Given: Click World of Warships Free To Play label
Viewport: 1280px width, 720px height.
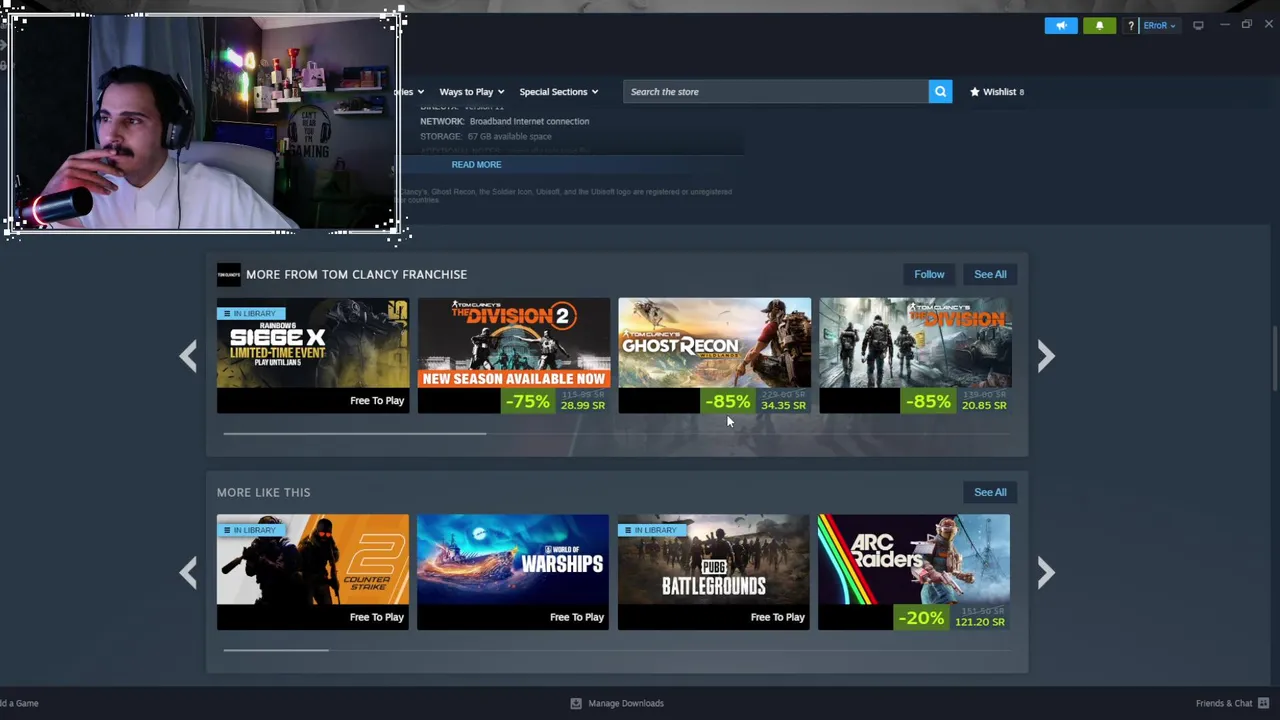Looking at the screenshot, I should point(577,617).
